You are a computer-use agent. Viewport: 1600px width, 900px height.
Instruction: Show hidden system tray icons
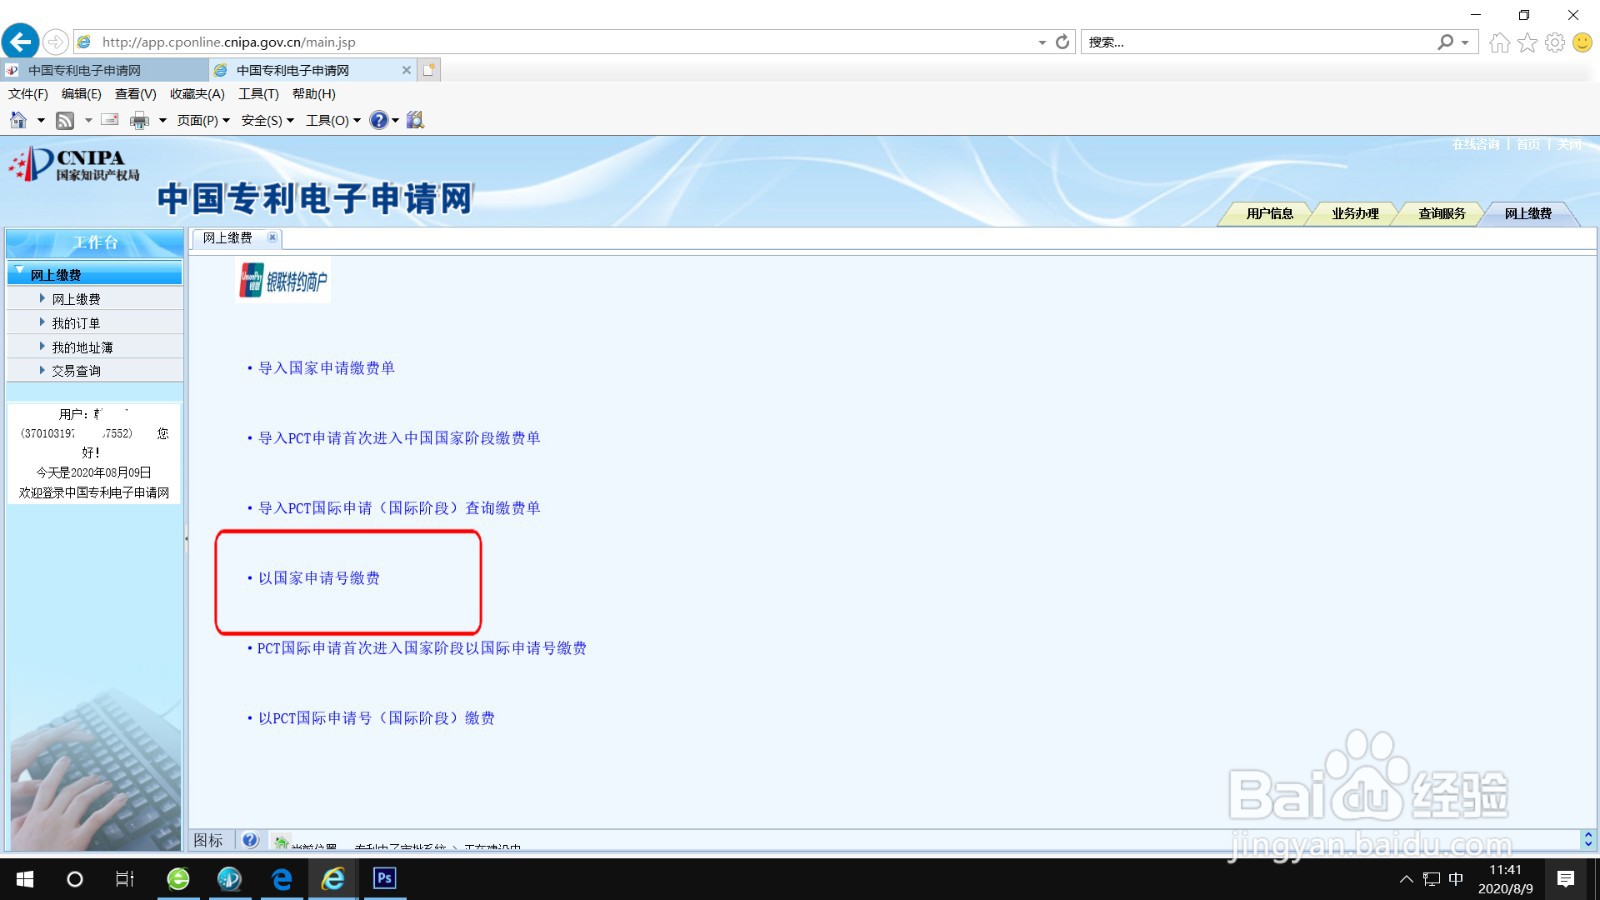tap(1406, 879)
